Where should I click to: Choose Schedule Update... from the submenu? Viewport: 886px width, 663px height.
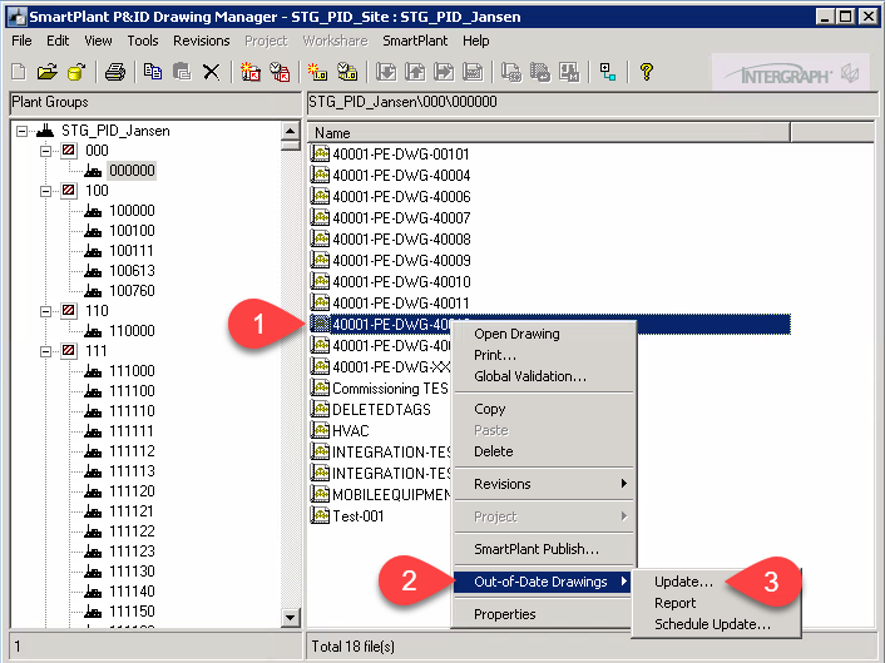coord(712,625)
